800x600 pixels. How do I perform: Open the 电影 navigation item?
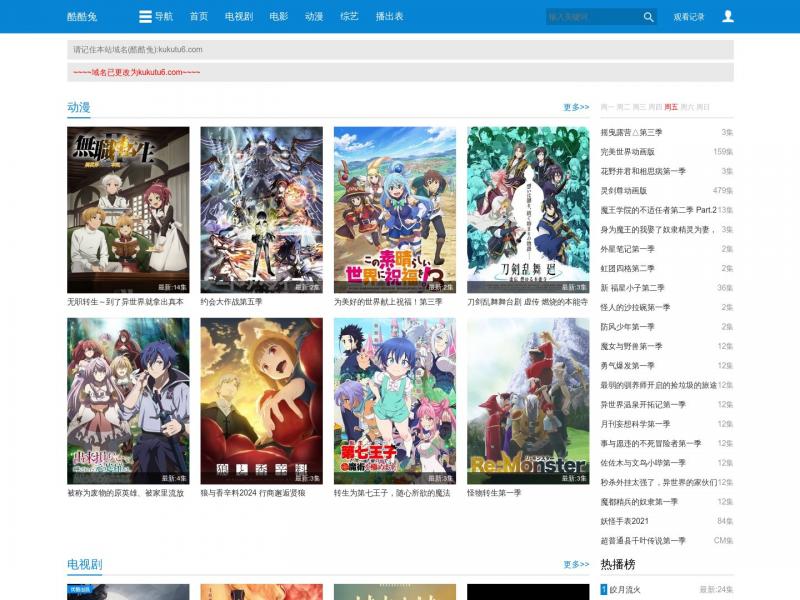coord(279,16)
